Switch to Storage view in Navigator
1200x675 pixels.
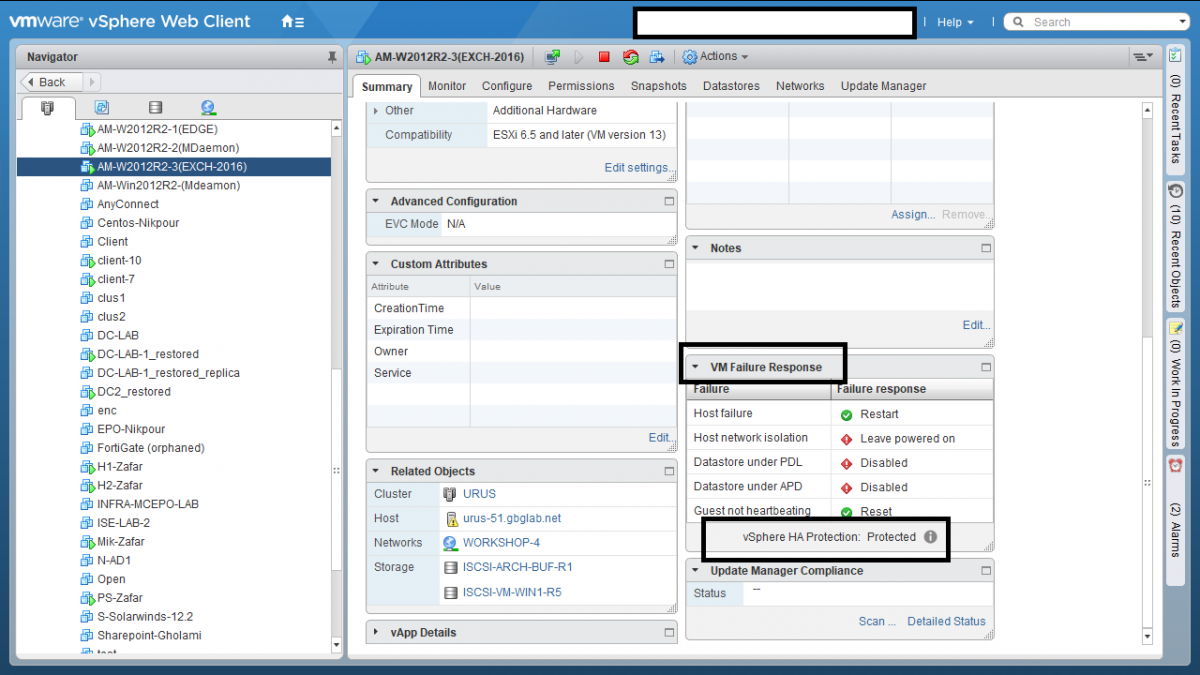(x=155, y=108)
